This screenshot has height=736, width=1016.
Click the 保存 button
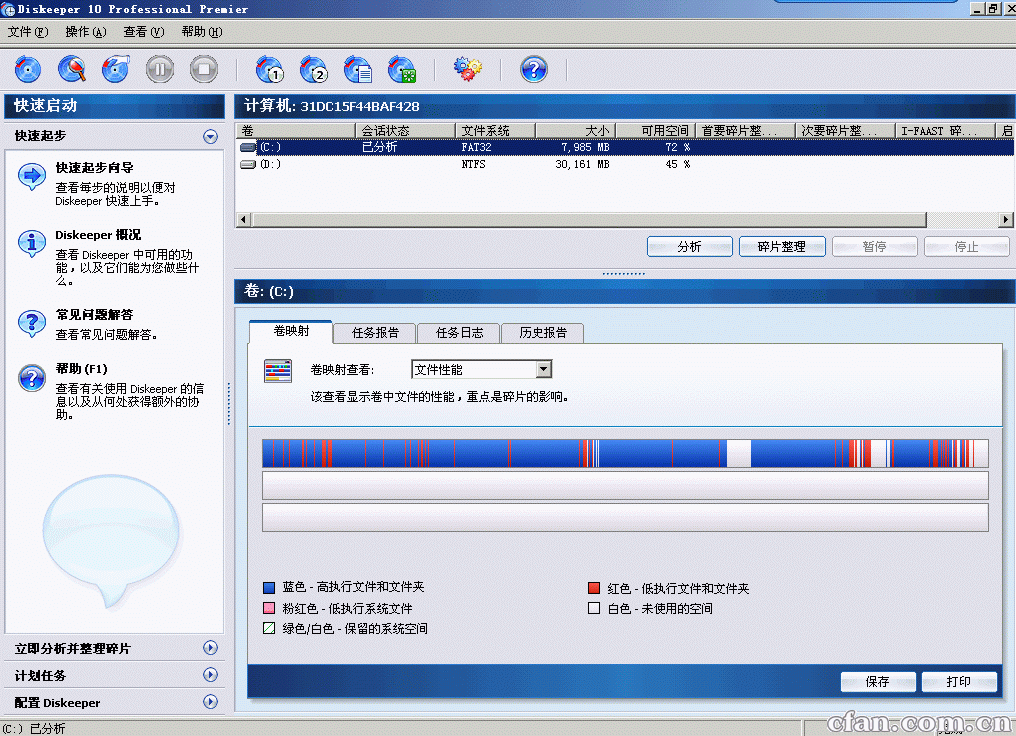(878, 682)
